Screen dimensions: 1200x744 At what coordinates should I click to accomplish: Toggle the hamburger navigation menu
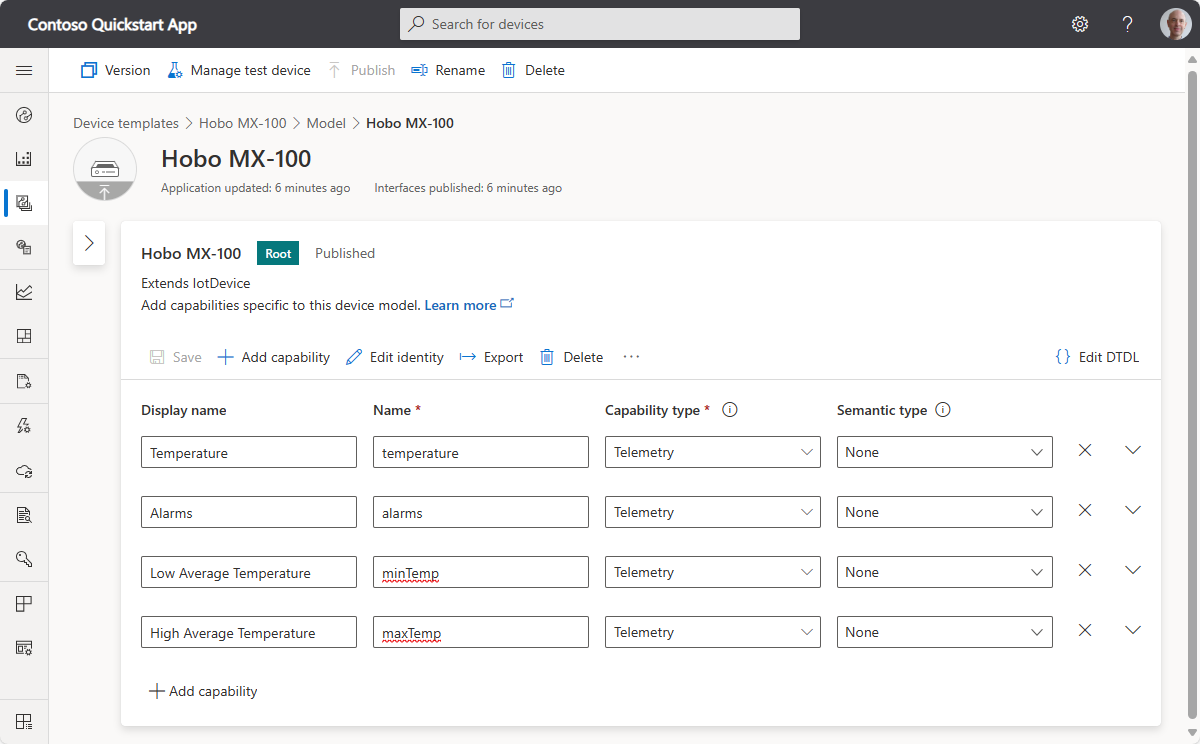click(24, 70)
